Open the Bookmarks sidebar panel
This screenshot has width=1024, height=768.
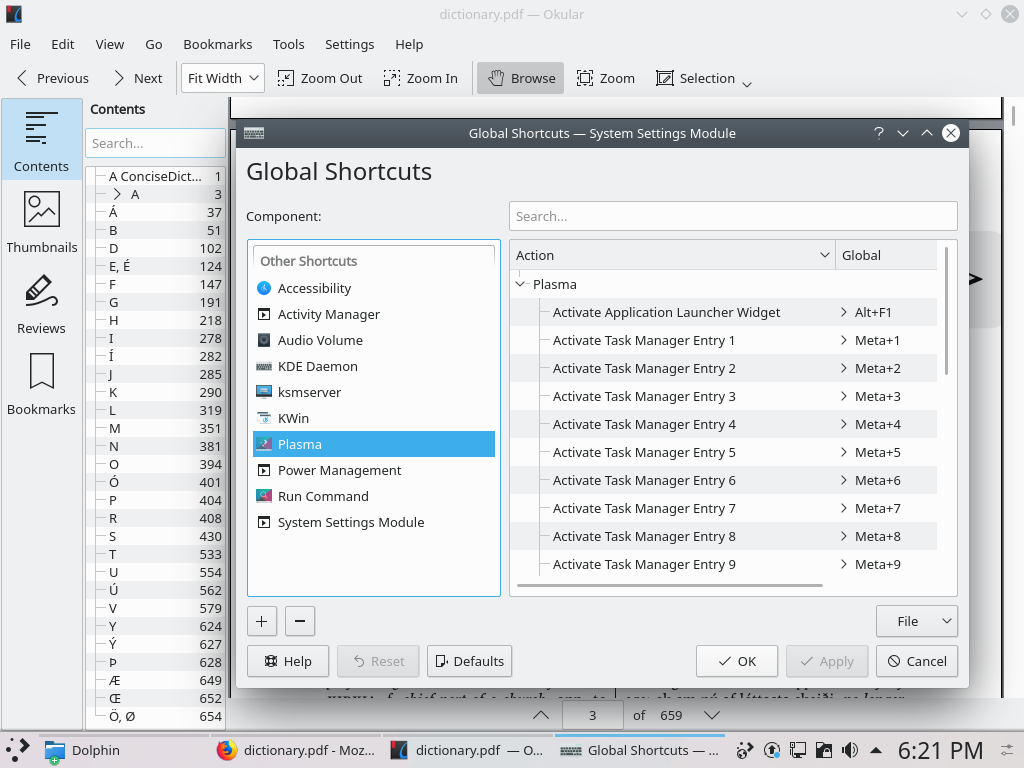point(41,385)
